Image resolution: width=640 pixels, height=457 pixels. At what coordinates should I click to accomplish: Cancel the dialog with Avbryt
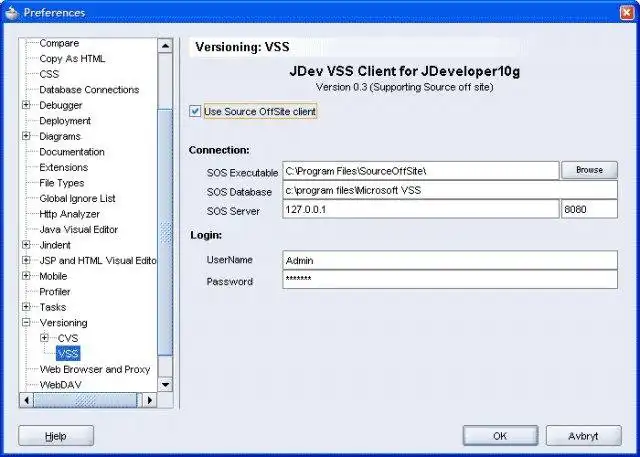[x=584, y=436]
